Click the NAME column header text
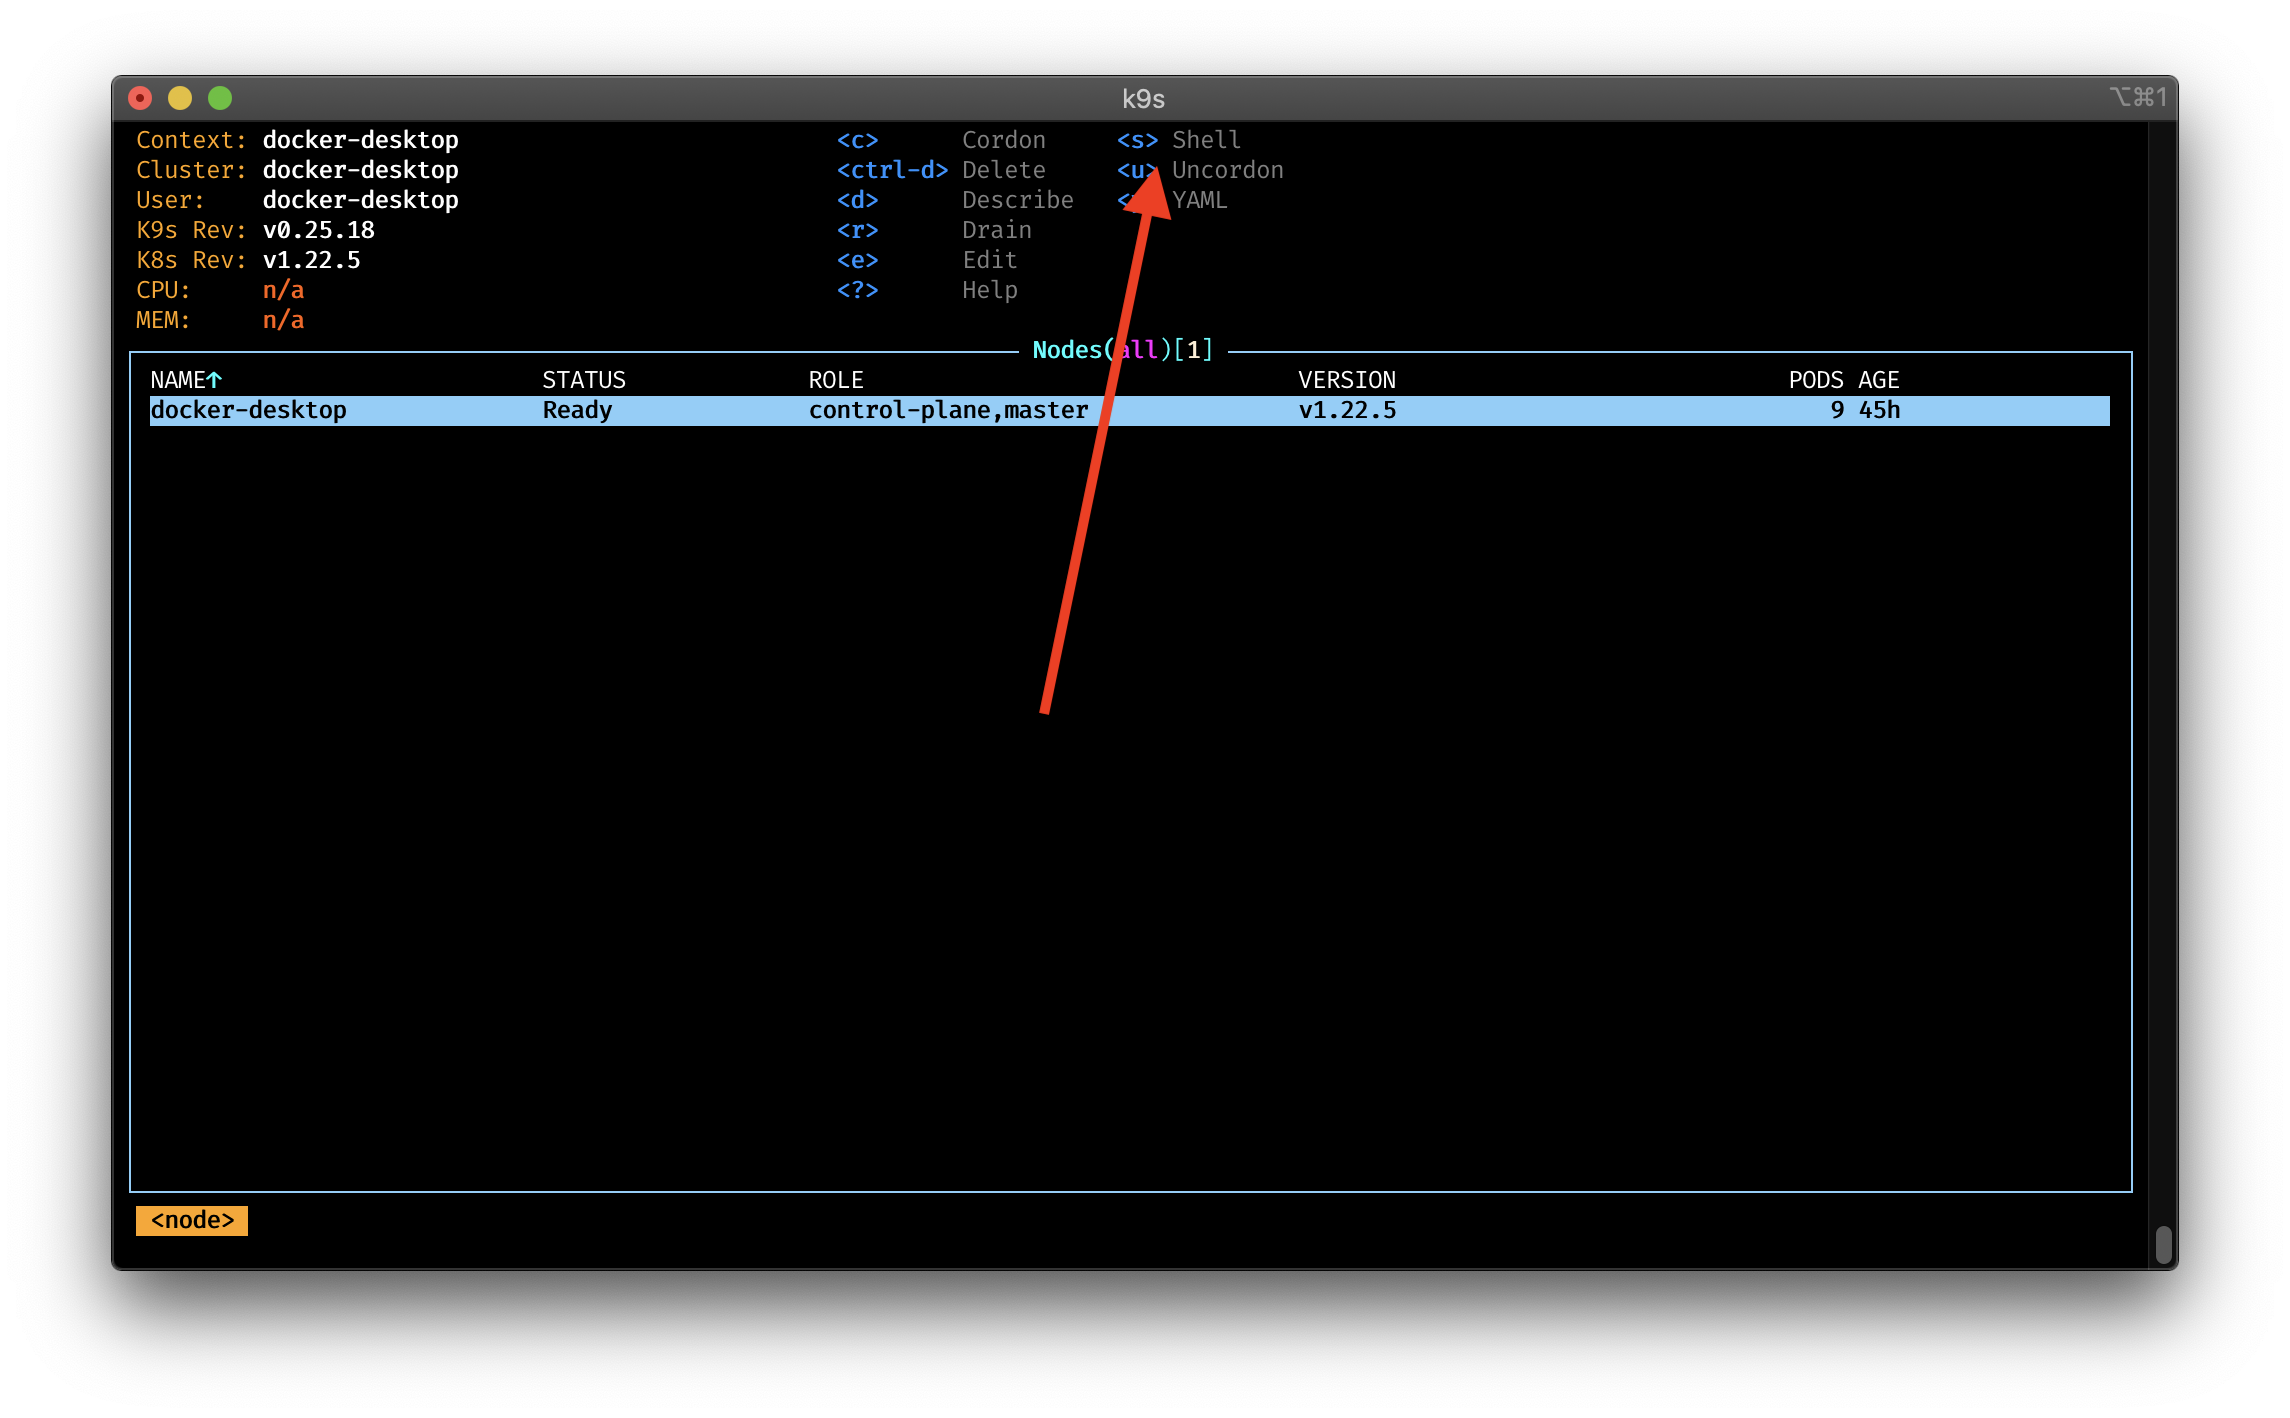Screen dimensions: 2290x1418 click(178, 380)
